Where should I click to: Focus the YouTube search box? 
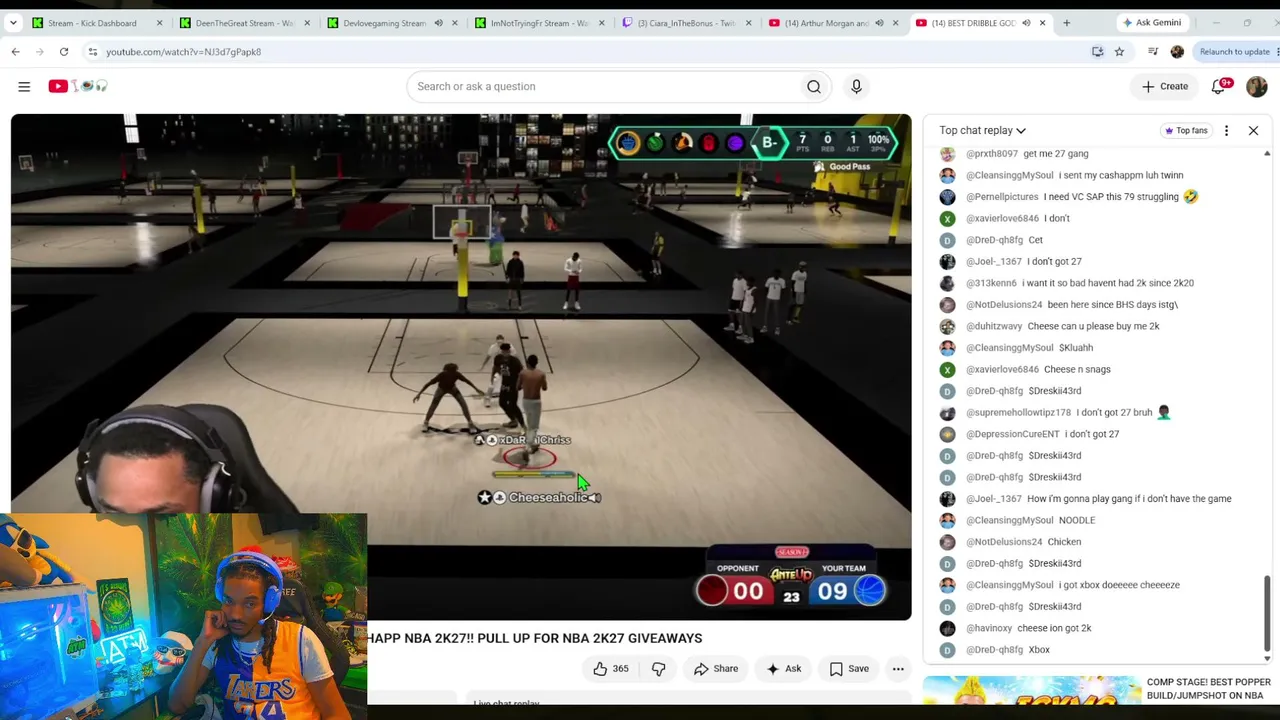pos(604,86)
